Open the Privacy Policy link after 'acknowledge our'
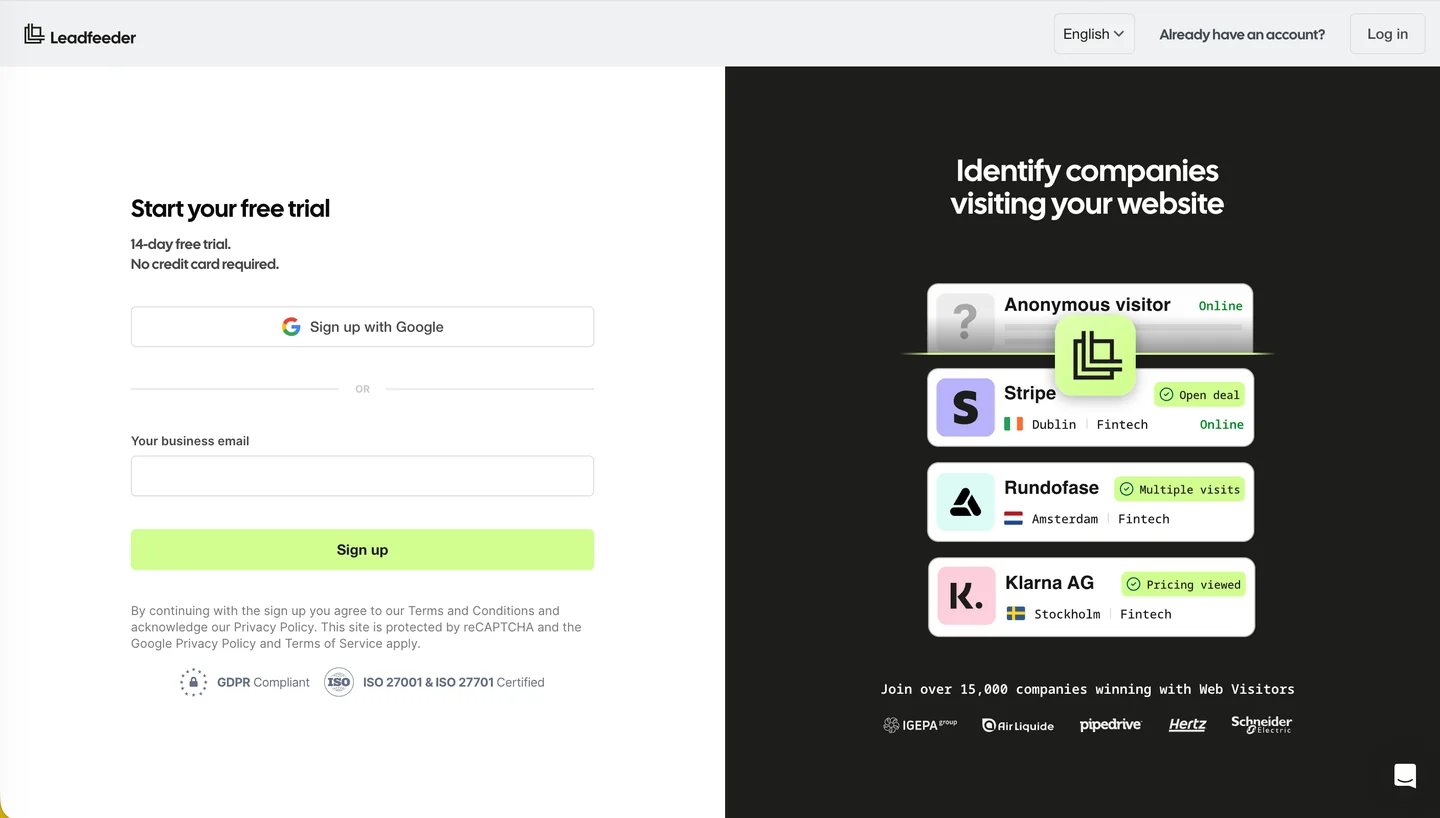This screenshot has width=1440, height=818. click(274, 627)
